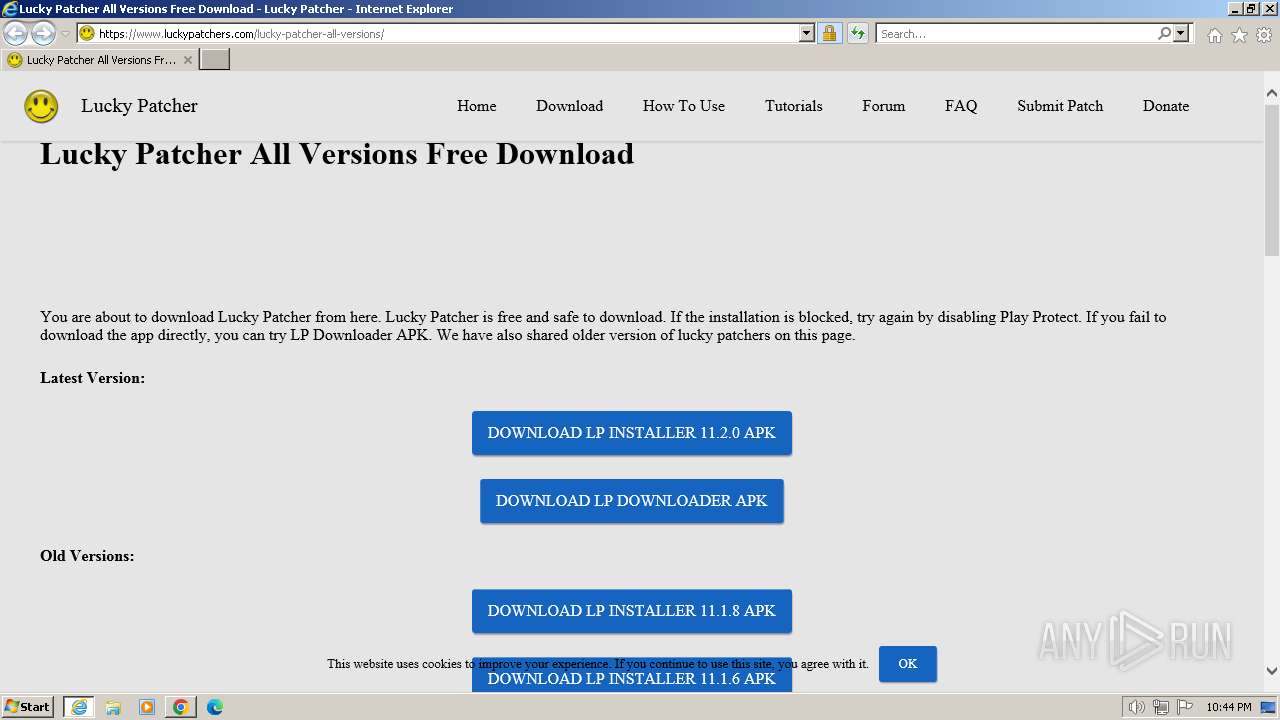Open the recent pages dropdown arrow
The width and height of the screenshot is (1280, 720).
tap(65, 34)
